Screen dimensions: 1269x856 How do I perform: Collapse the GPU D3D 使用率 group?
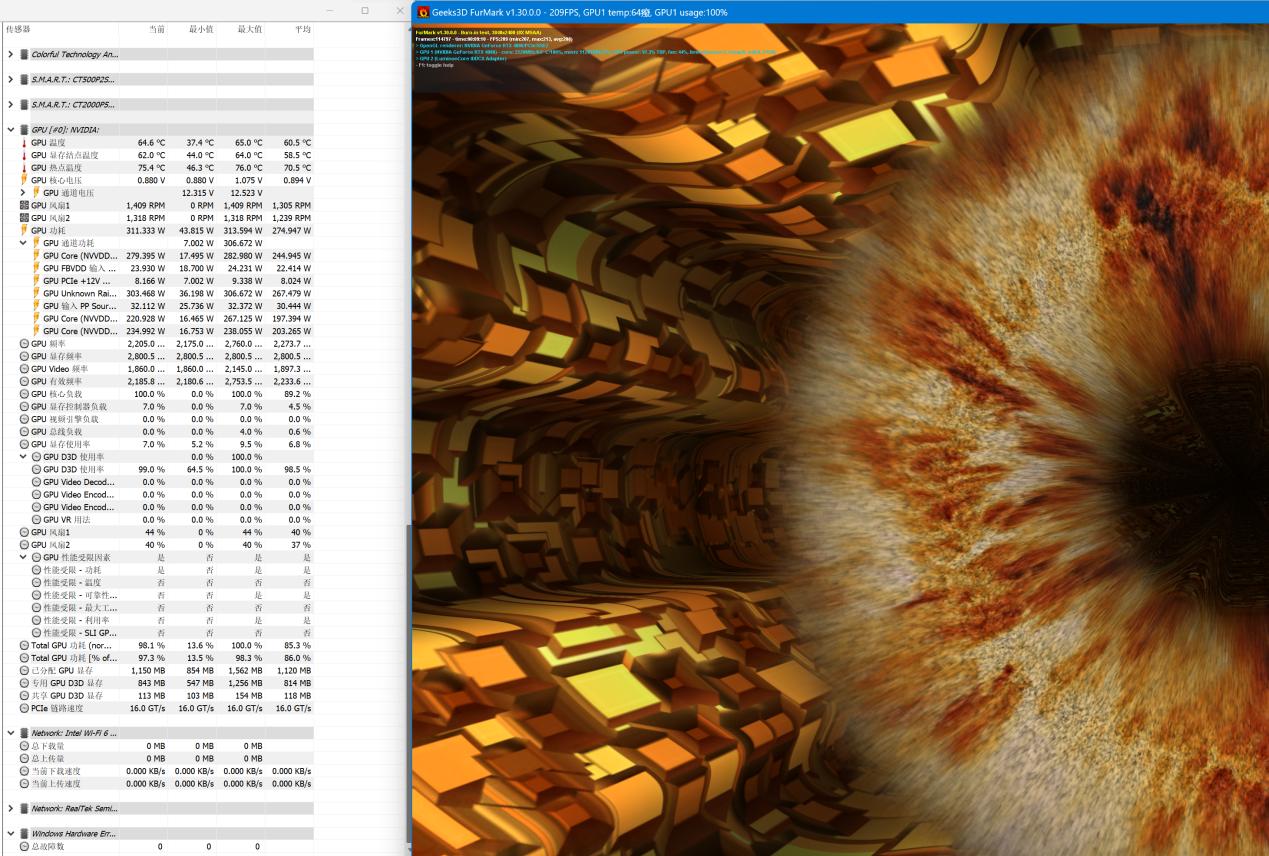click(x=23, y=457)
